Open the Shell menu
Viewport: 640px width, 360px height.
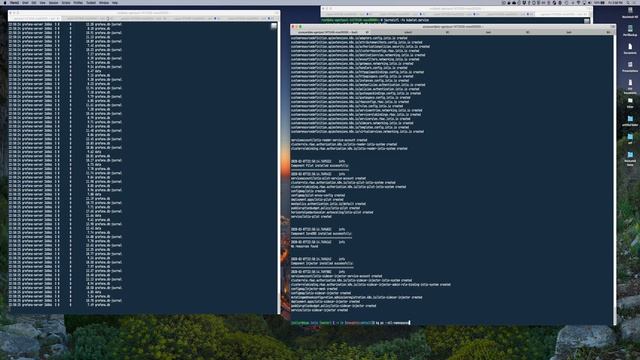tap(25, 2)
